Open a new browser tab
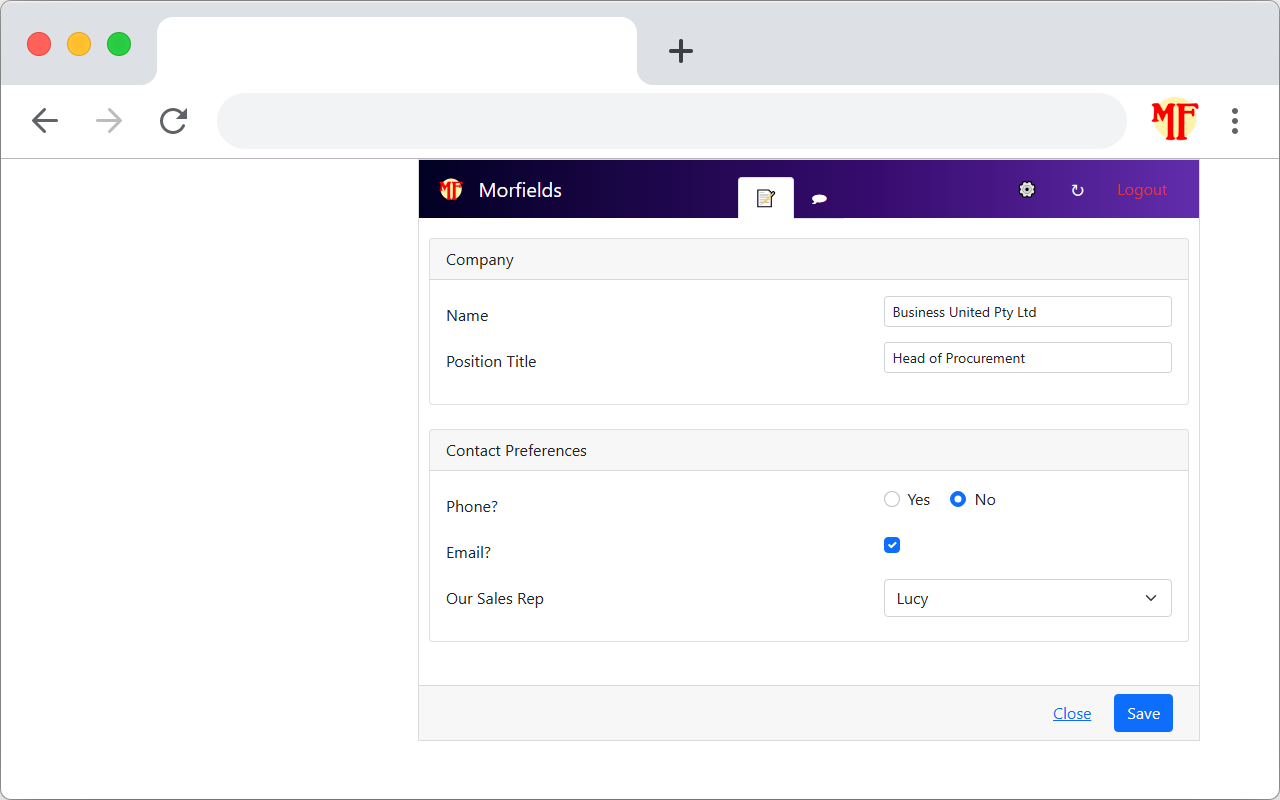1280x800 pixels. tap(681, 51)
